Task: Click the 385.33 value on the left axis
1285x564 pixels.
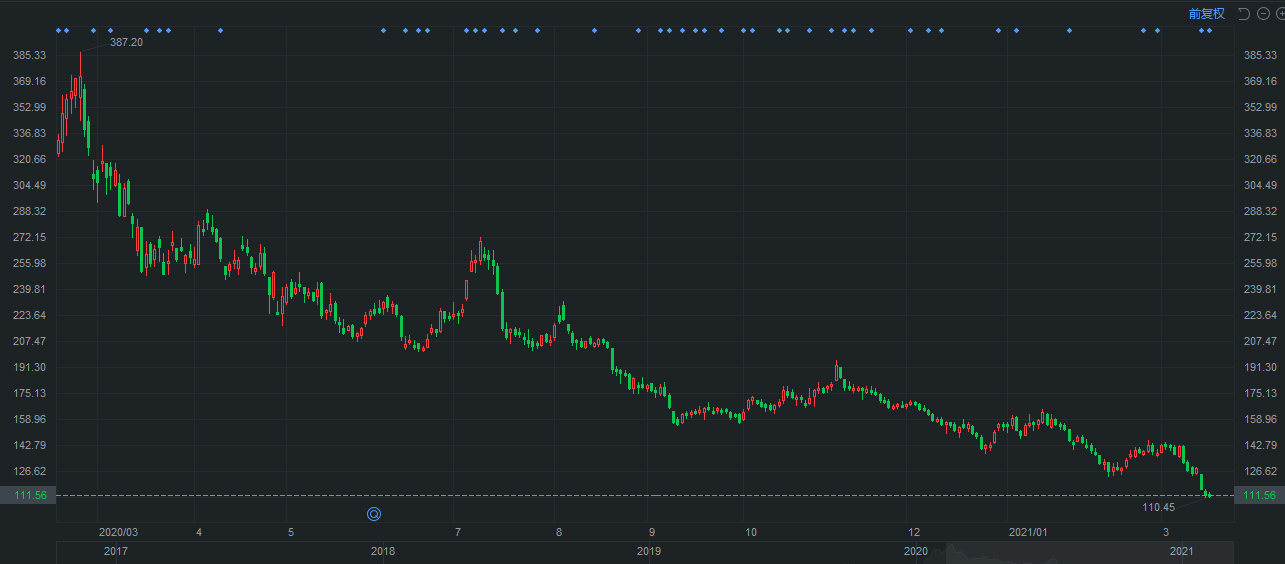Action: [30, 55]
